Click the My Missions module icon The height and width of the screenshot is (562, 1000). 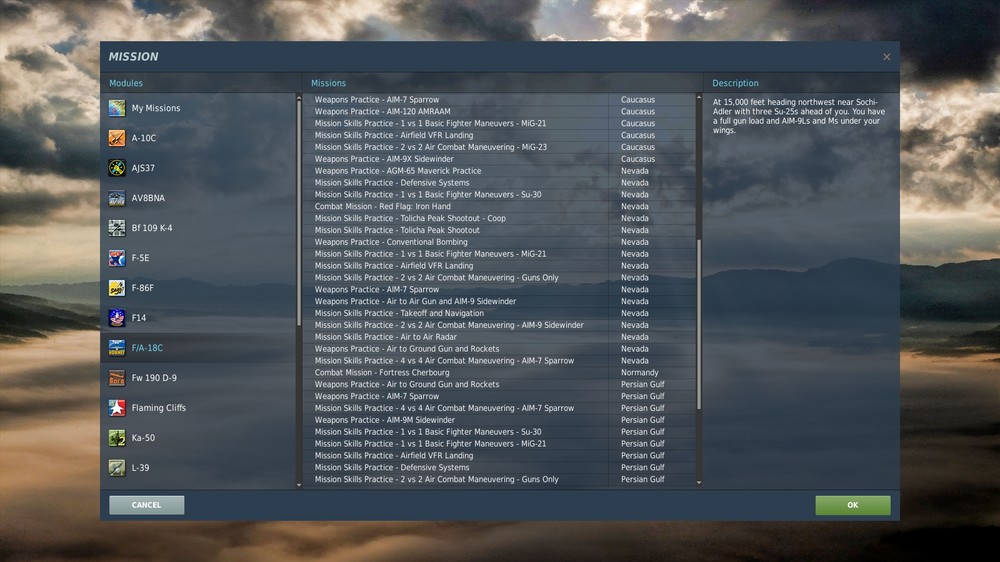click(x=117, y=108)
